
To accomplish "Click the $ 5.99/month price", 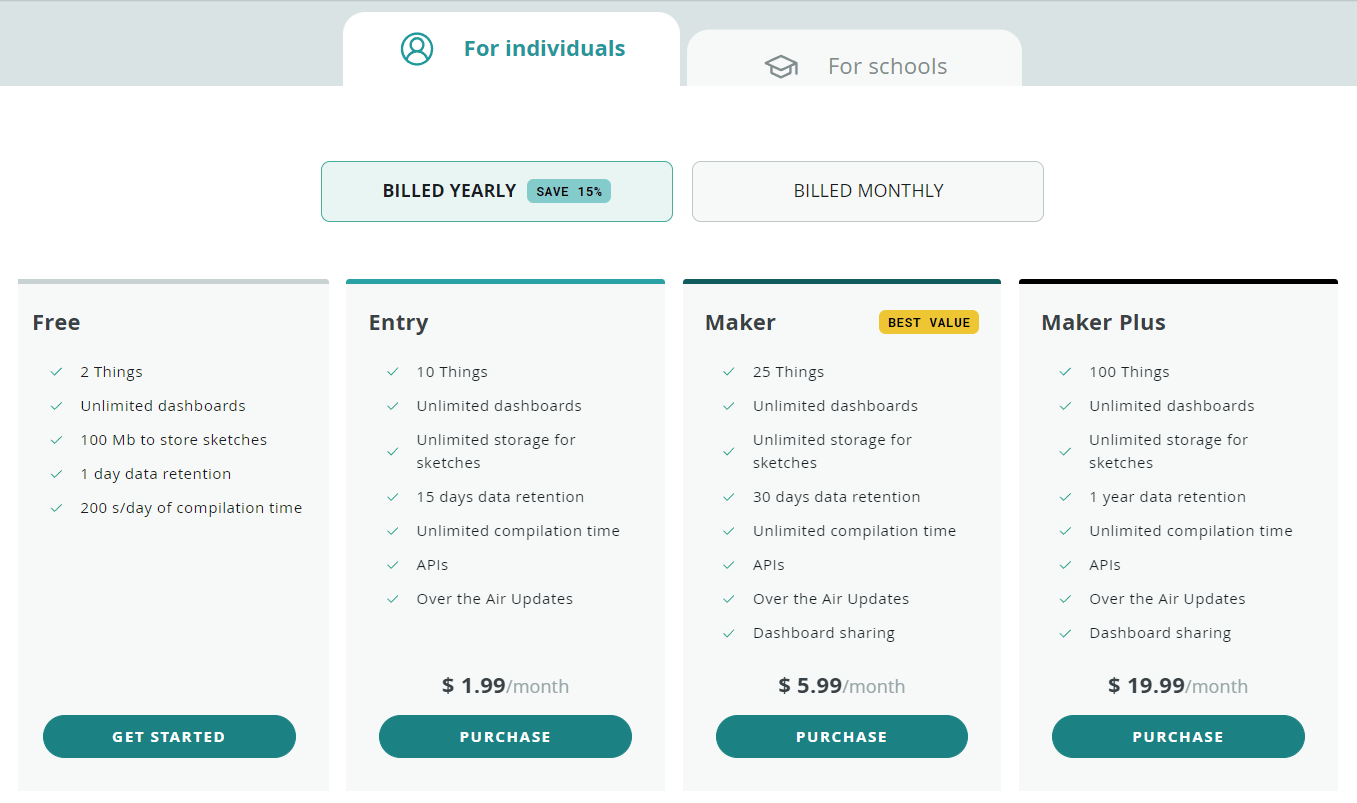I will [x=842, y=686].
